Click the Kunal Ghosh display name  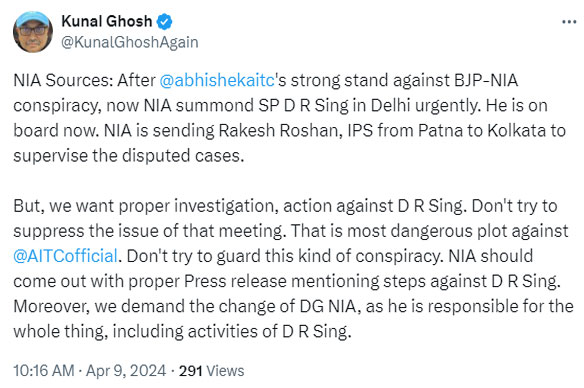(107, 21)
